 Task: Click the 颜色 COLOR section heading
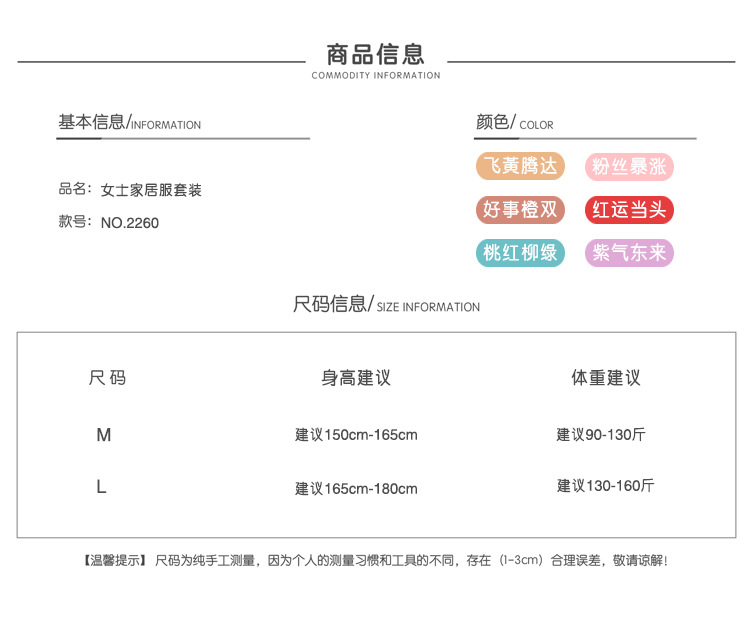tap(515, 122)
